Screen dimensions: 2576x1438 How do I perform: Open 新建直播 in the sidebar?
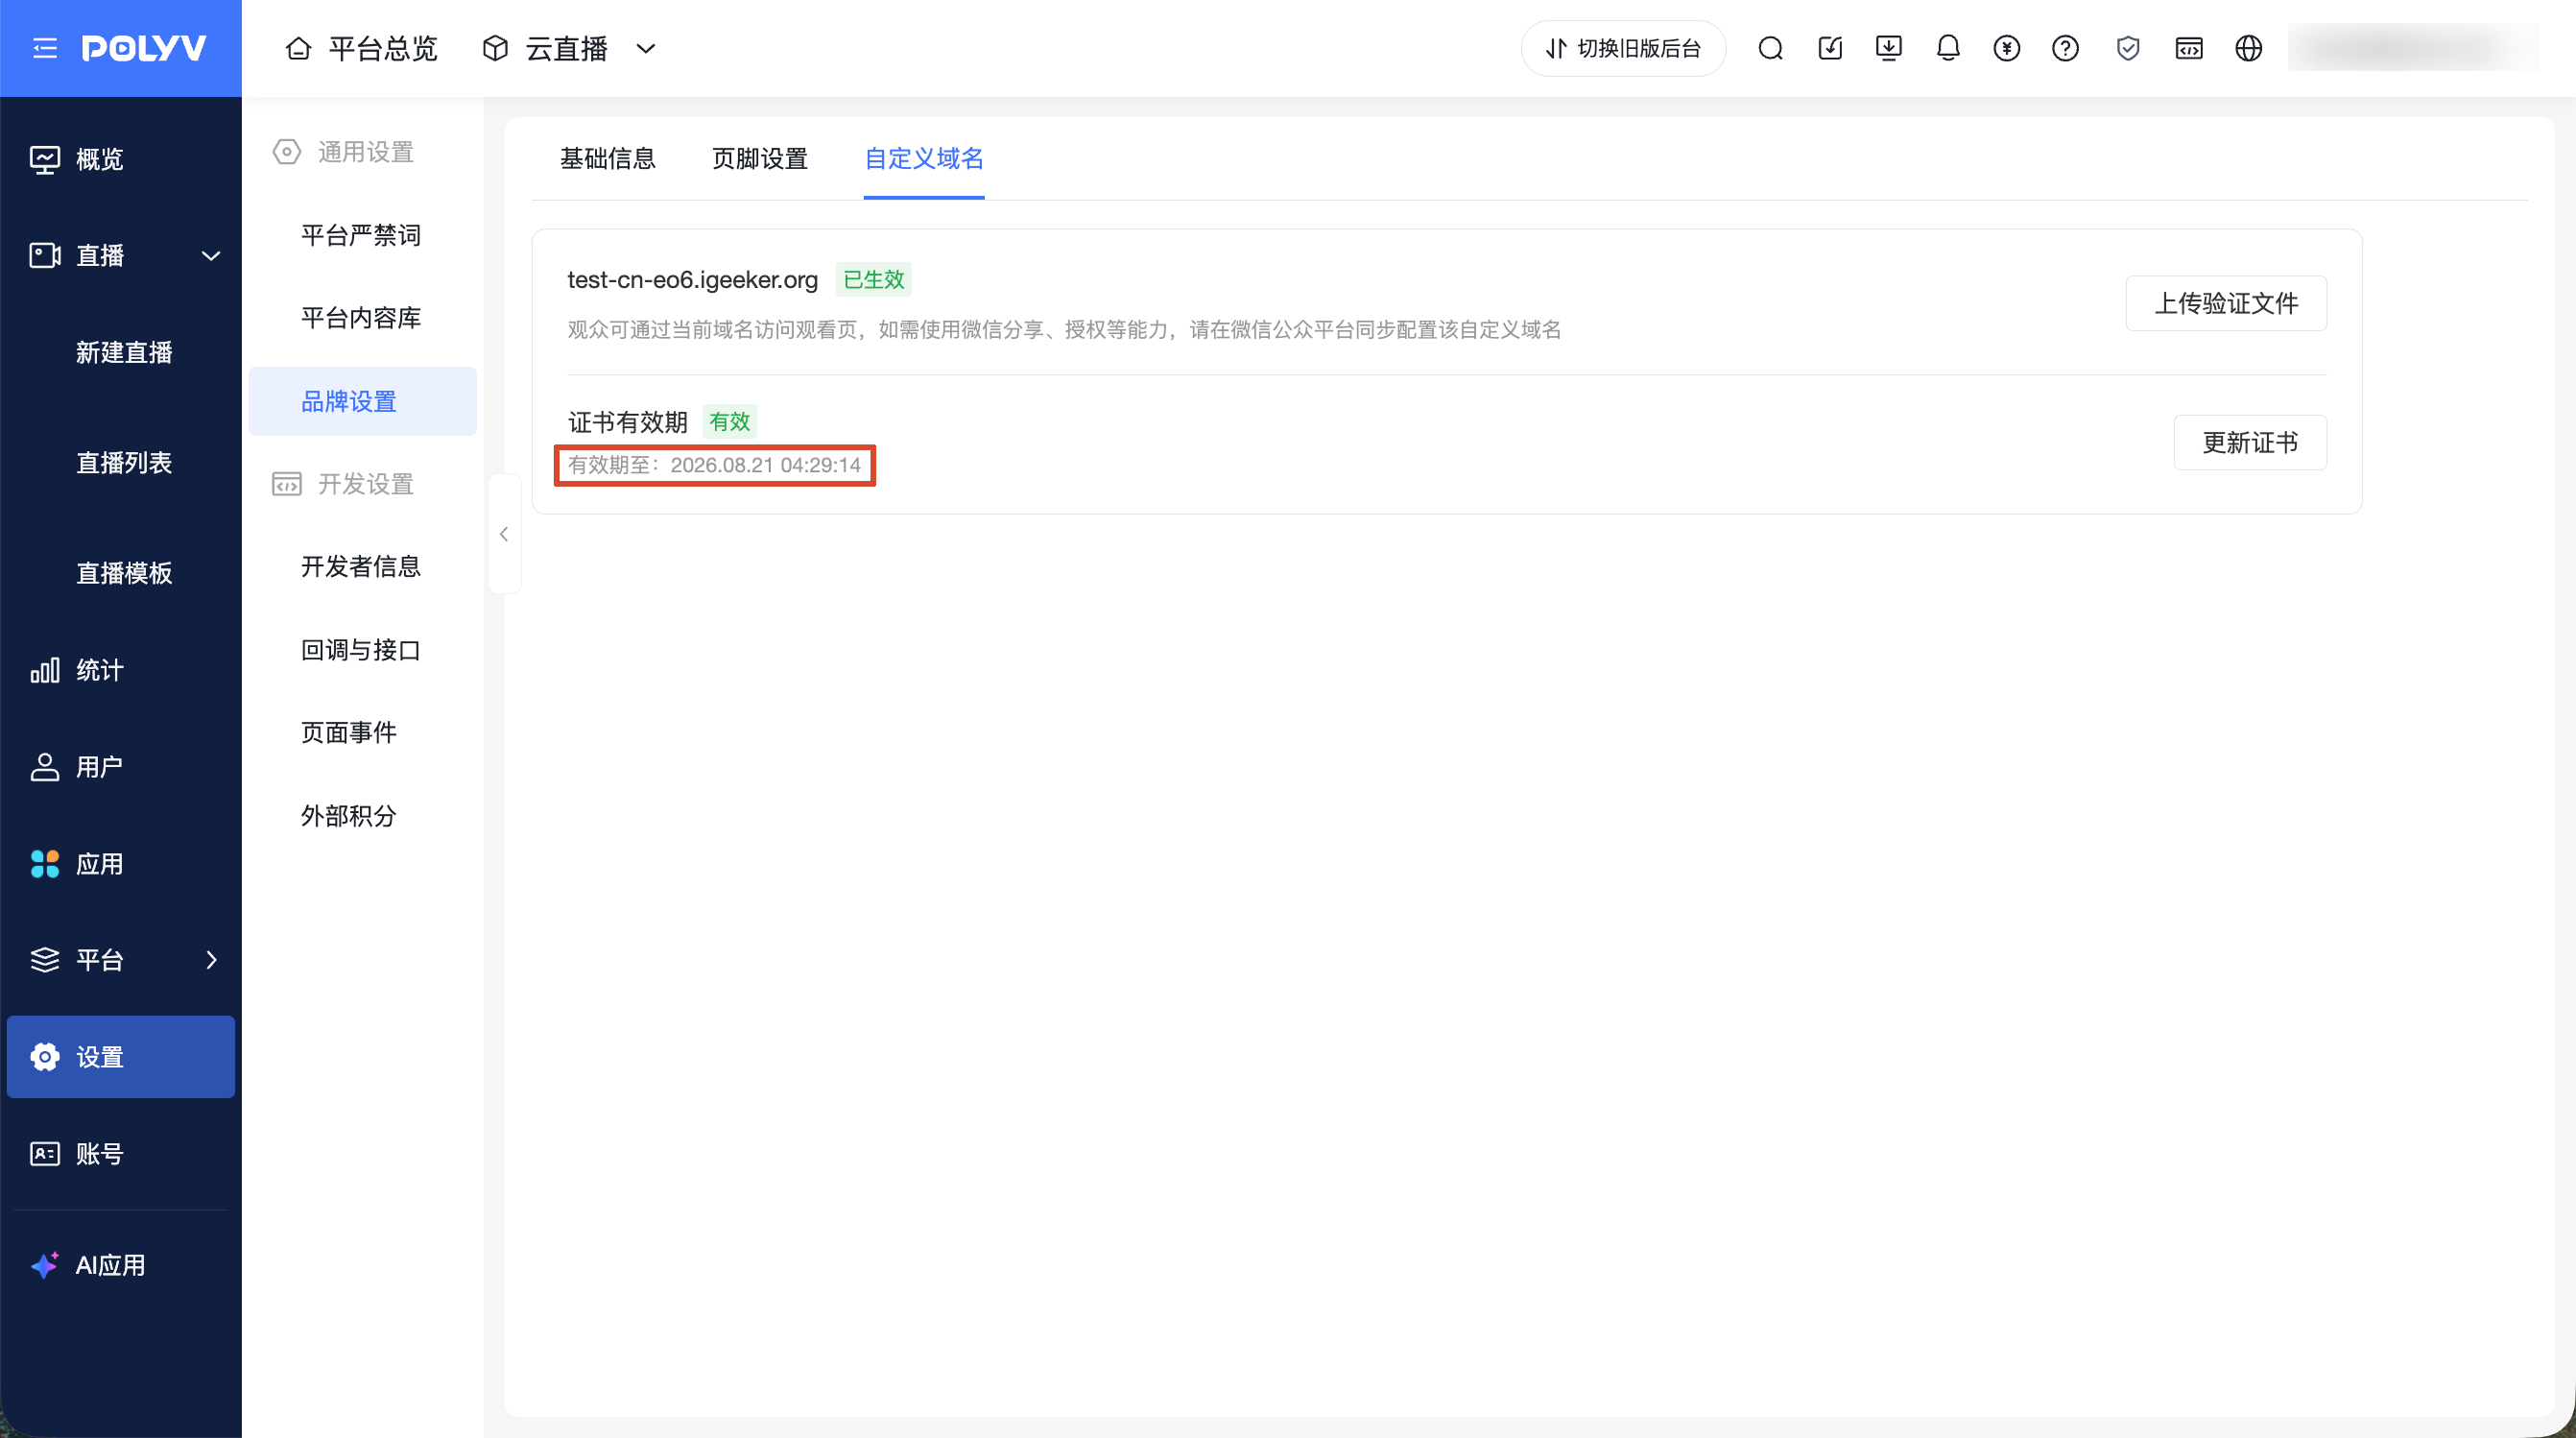click(124, 353)
